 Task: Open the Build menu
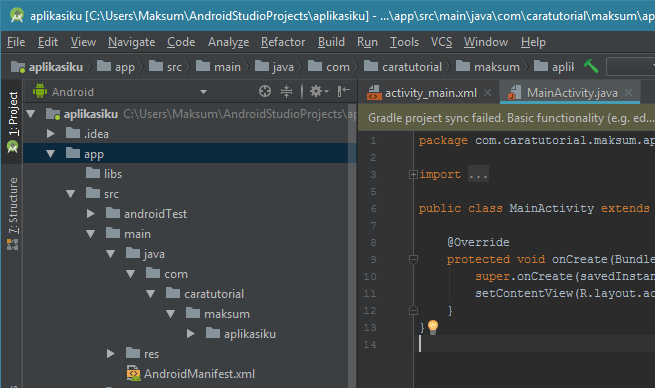pyautogui.click(x=331, y=42)
